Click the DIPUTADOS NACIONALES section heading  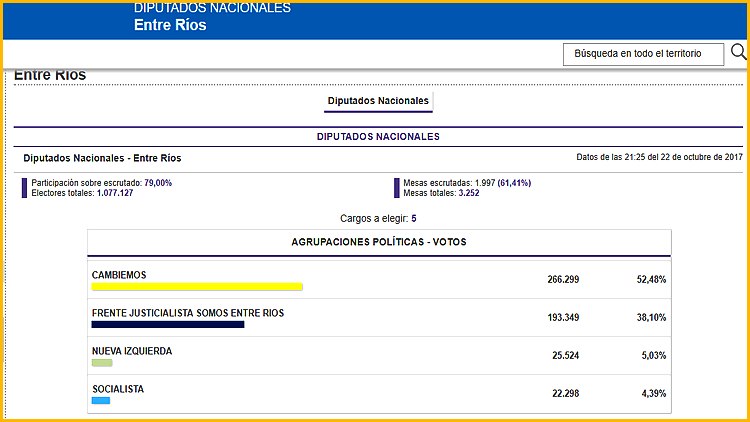378,137
